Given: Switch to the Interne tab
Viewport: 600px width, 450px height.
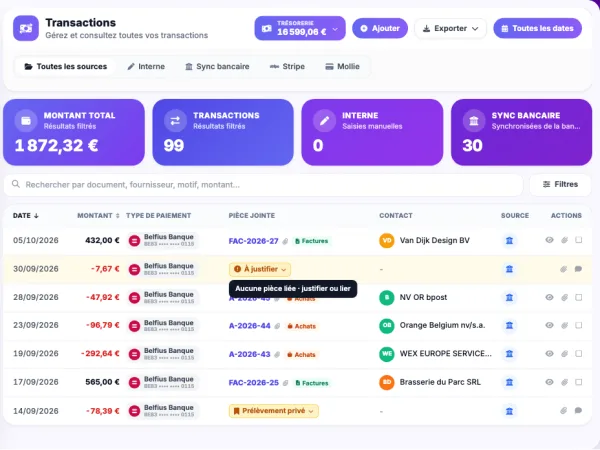Looking at the screenshot, I should [146, 67].
